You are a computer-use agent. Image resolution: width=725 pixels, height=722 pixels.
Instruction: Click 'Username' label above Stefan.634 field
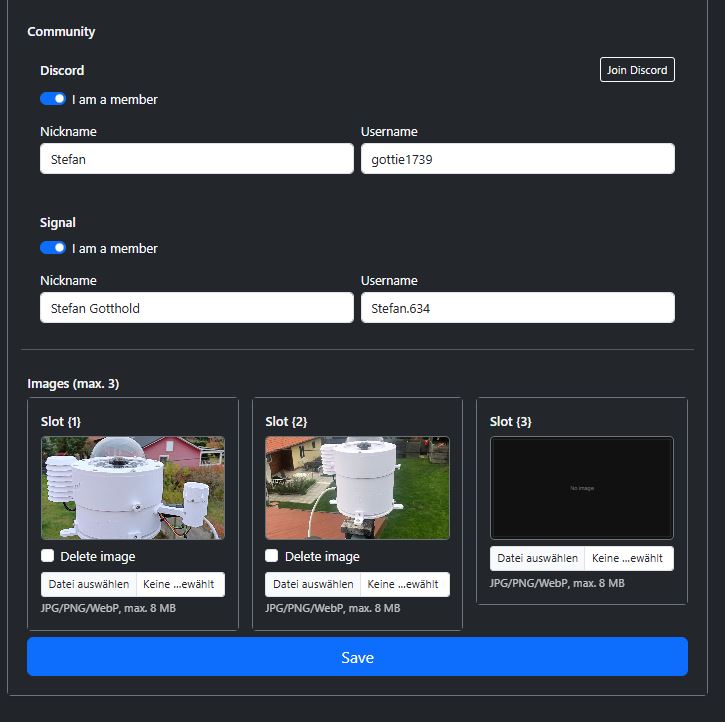389,281
